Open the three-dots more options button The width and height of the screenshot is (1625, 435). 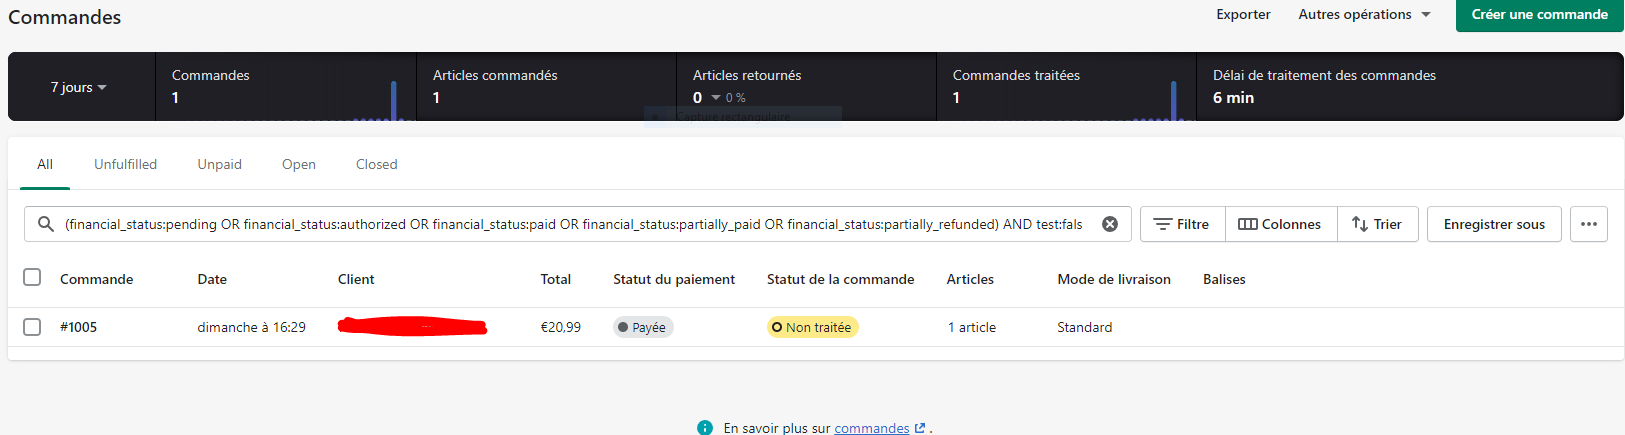(x=1589, y=224)
